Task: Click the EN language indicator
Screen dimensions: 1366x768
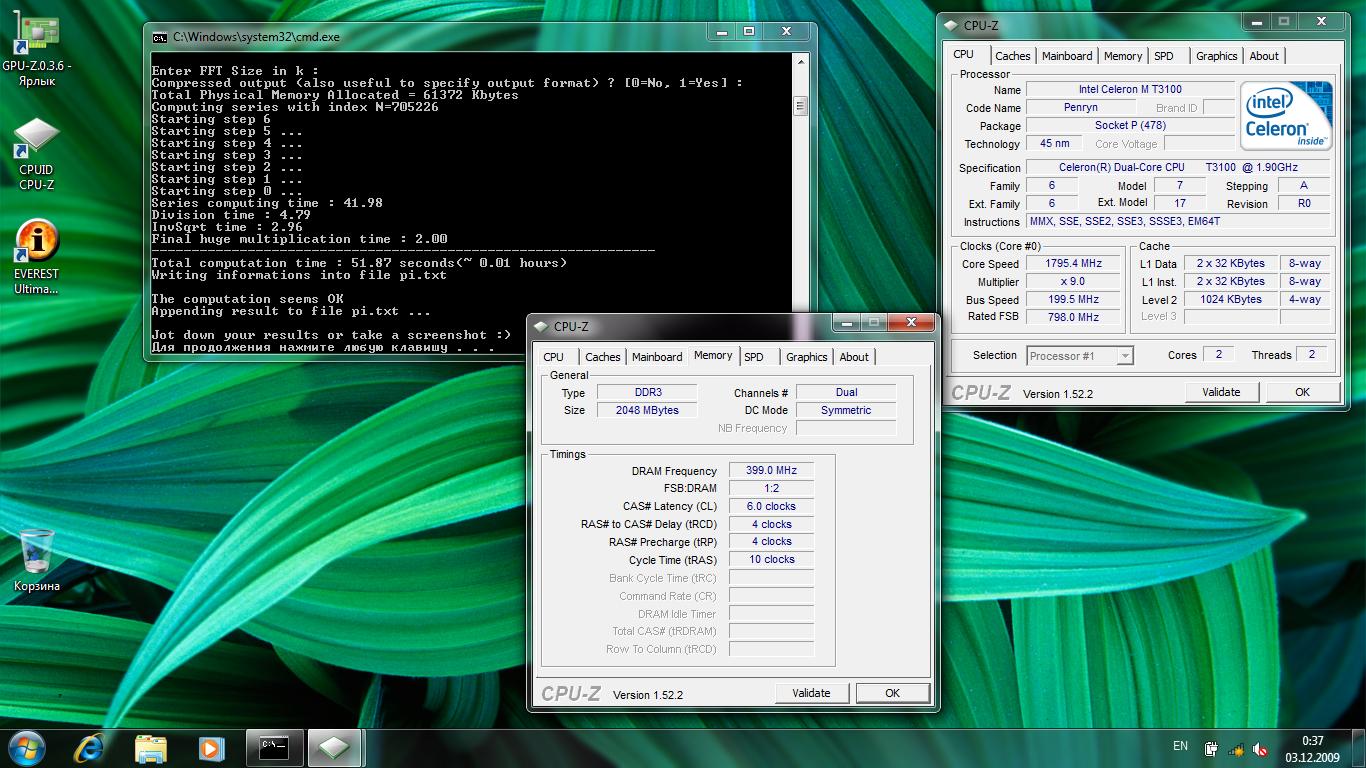Action: coord(1180,746)
